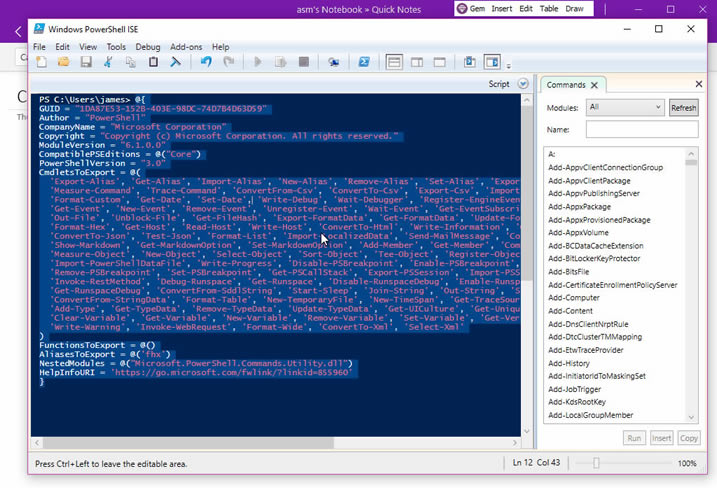Start PowerShell in a separate window

(x=365, y=62)
